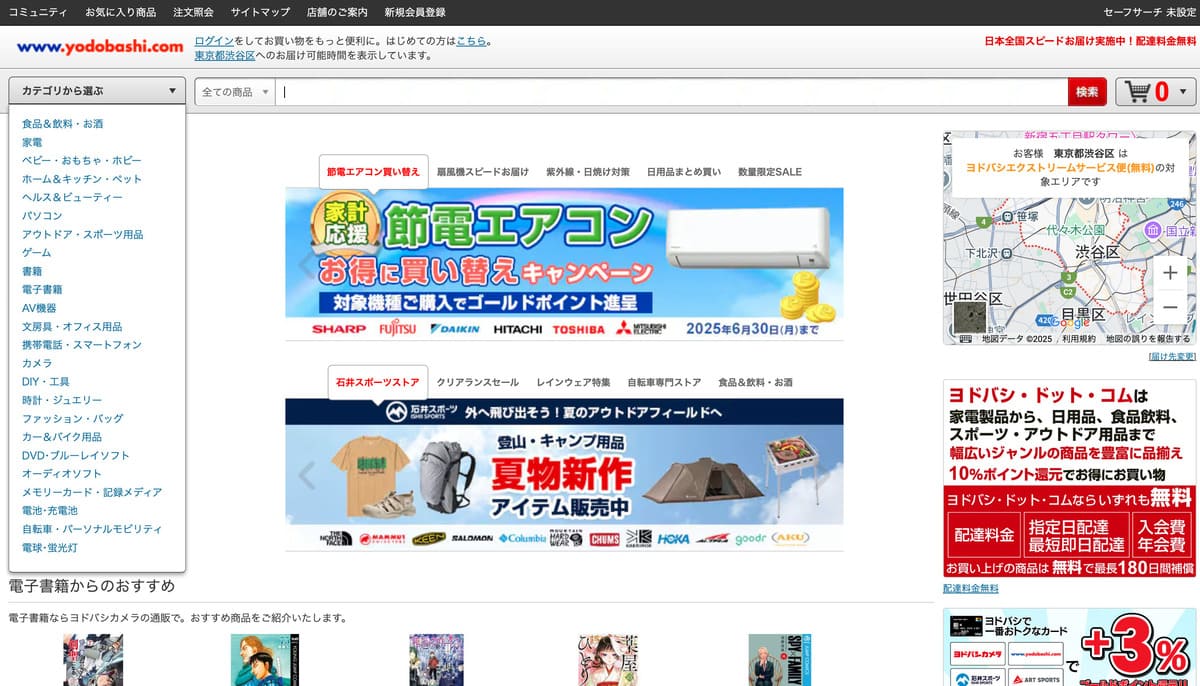Select the レインウェア特集 tab
Image resolution: width=1200 pixels, height=686 pixels.
pyautogui.click(x=573, y=382)
